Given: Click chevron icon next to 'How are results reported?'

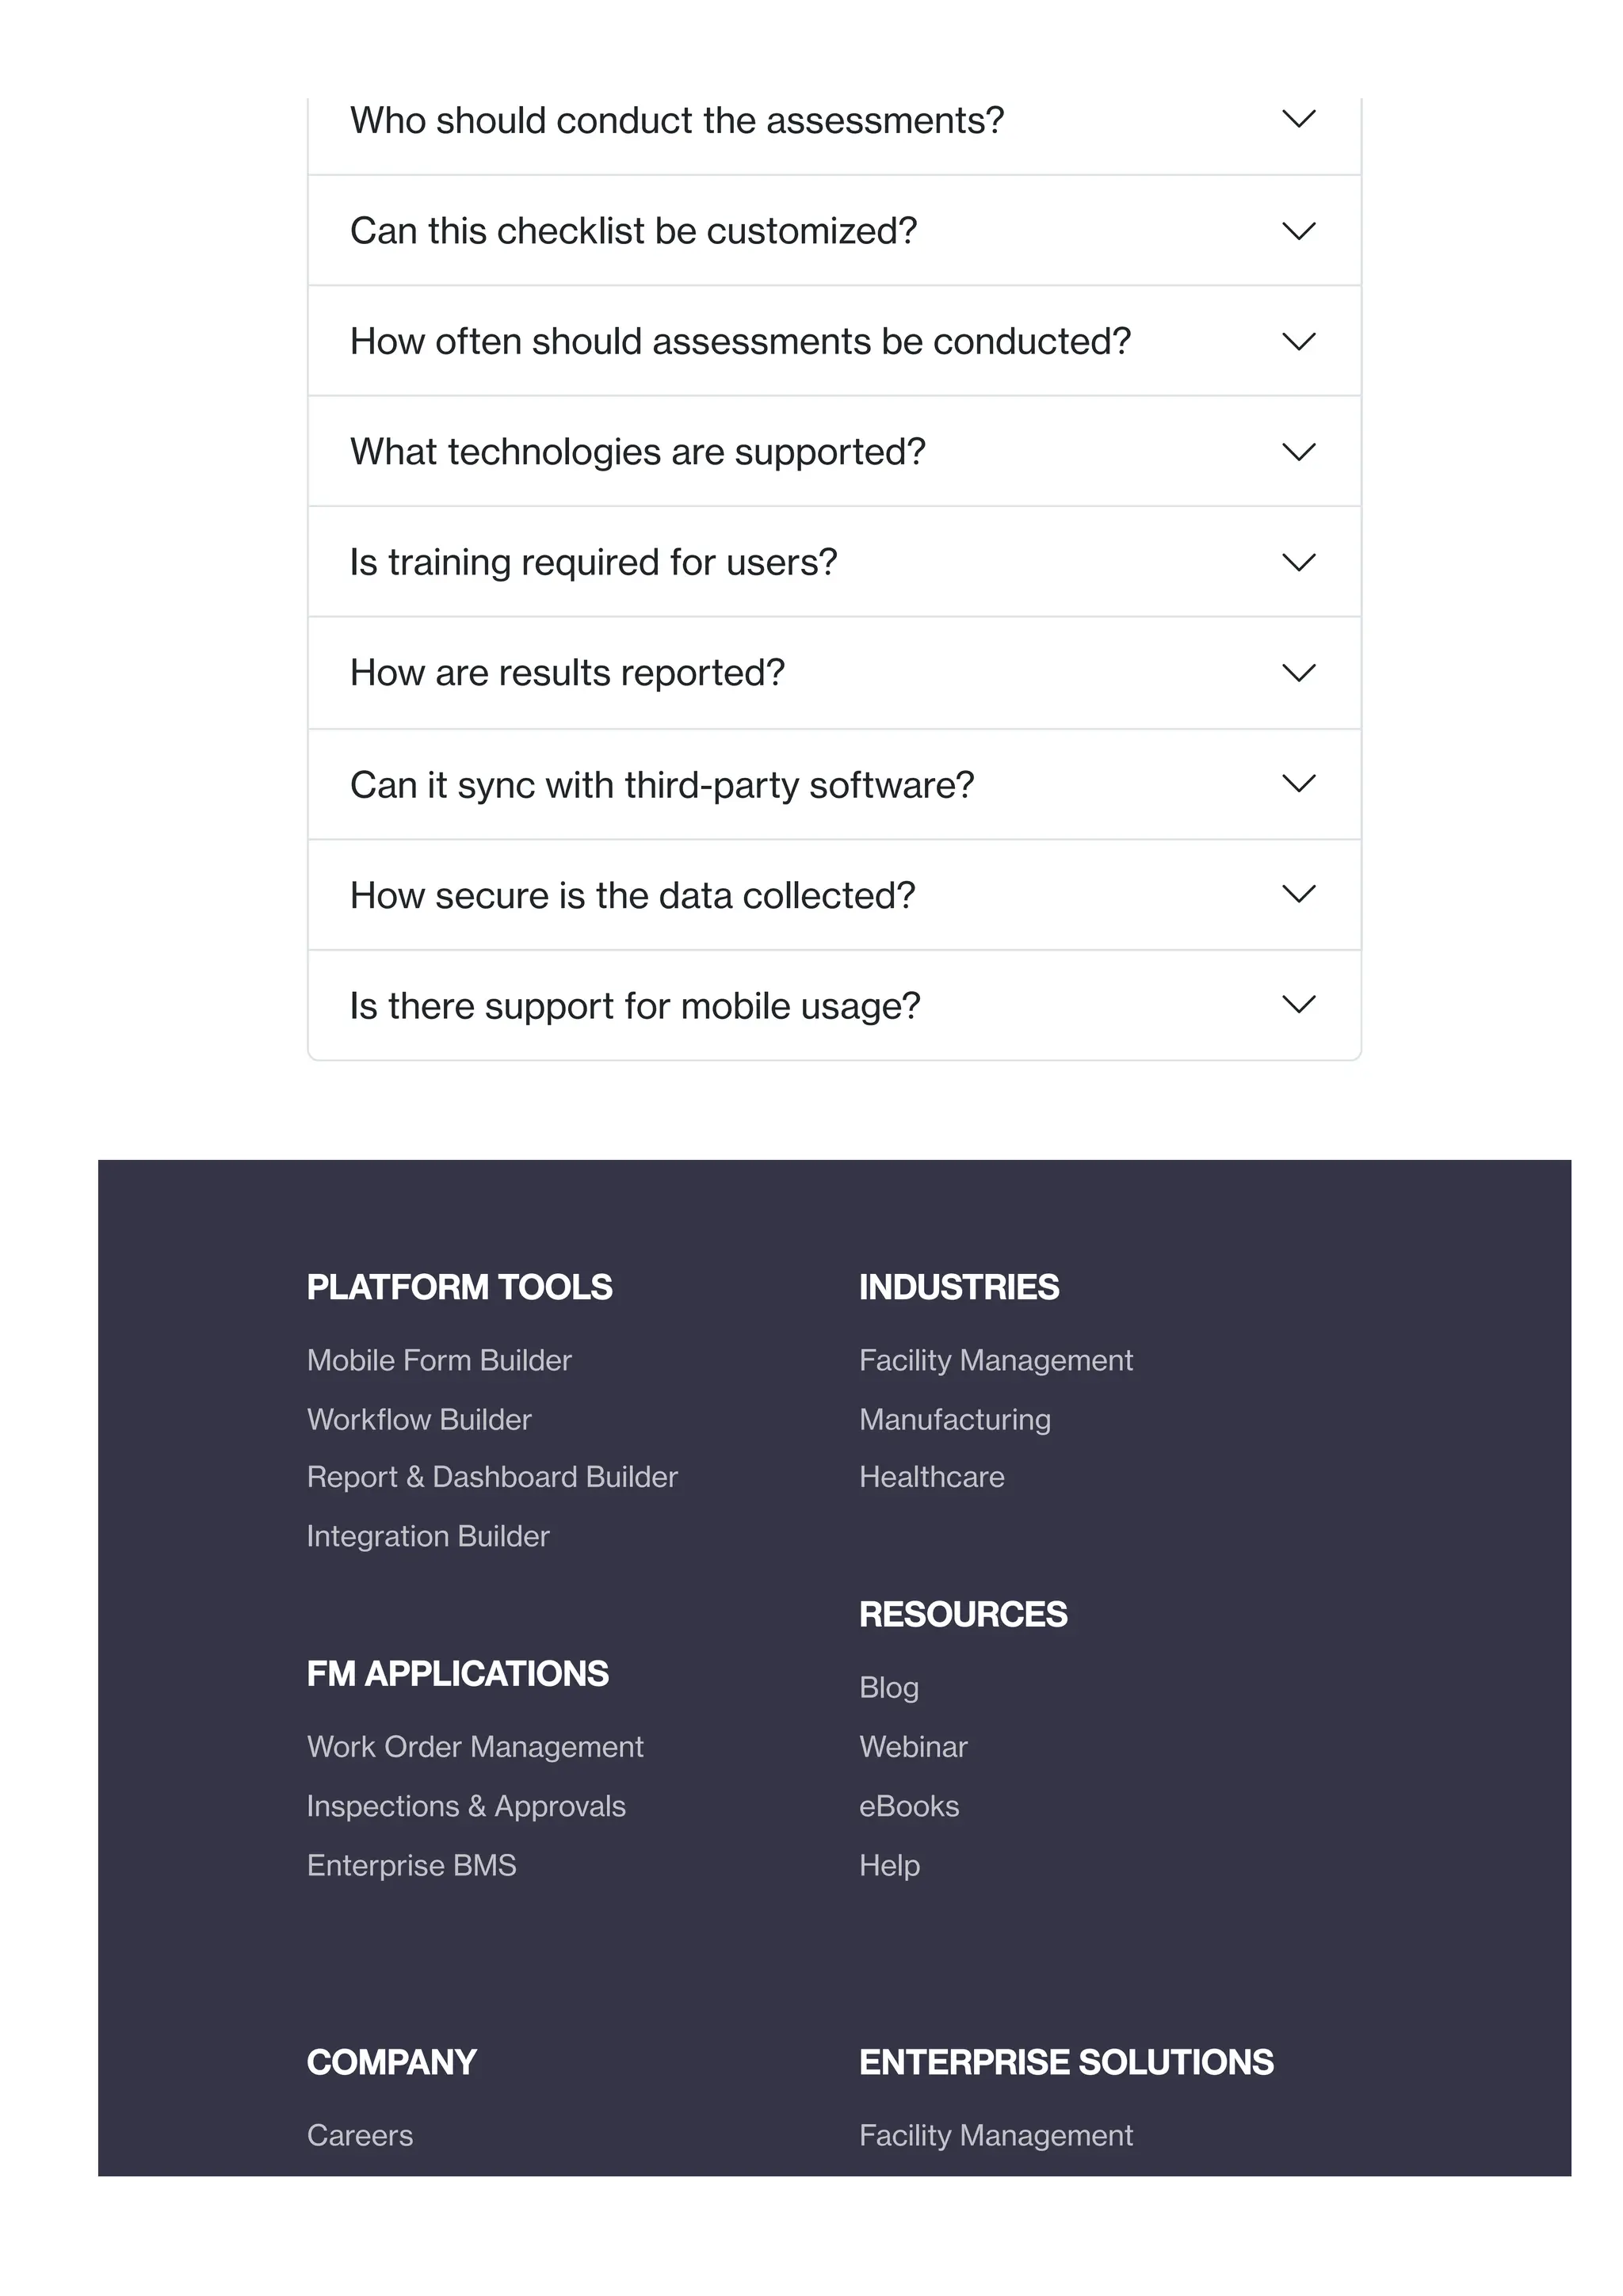Looking at the screenshot, I should (x=1298, y=673).
